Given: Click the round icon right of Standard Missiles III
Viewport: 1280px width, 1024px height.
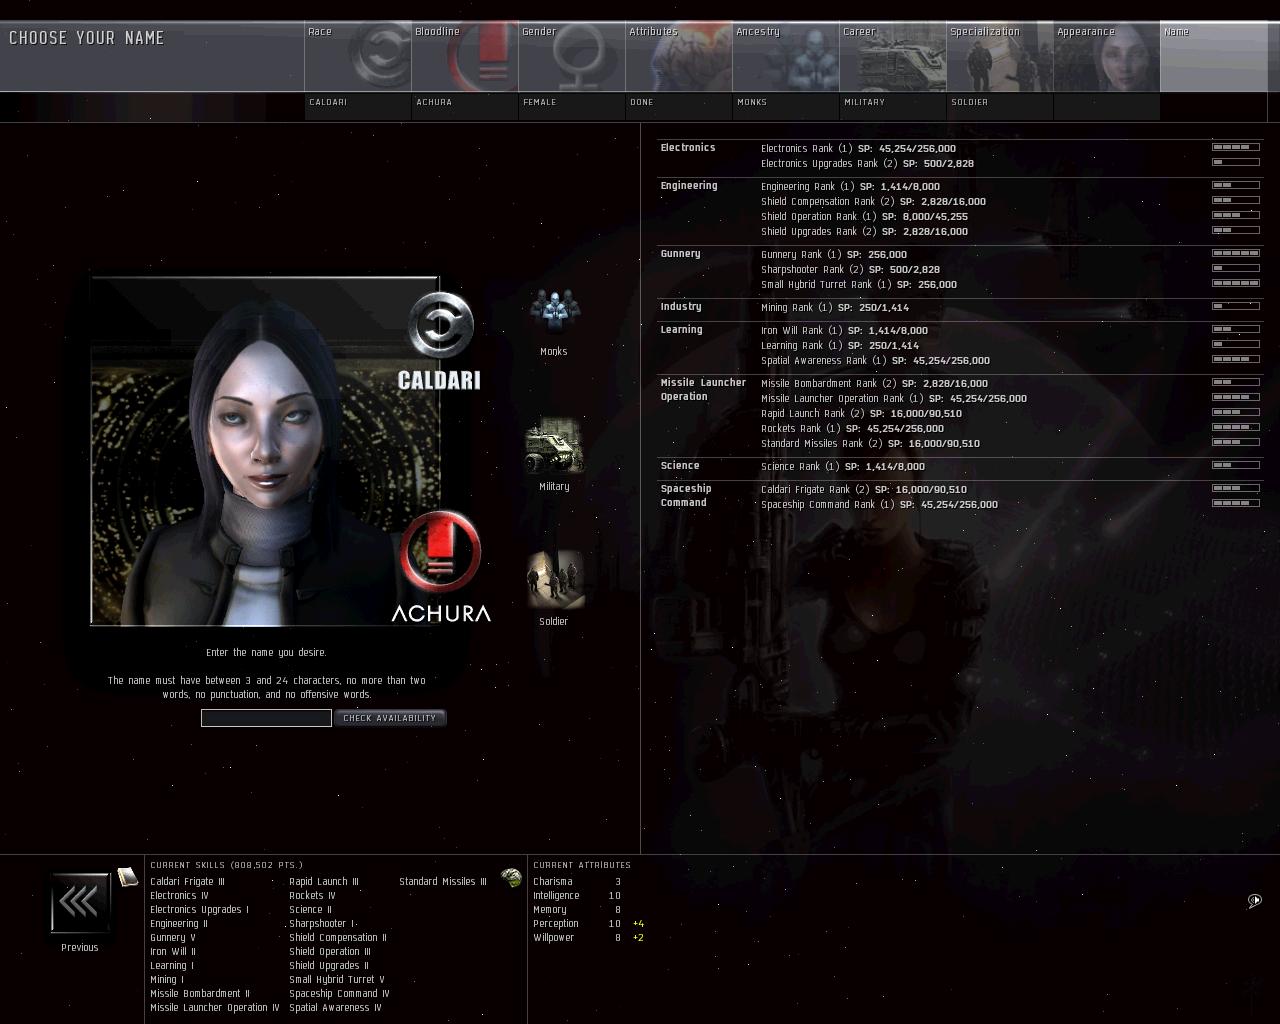Looking at the screenshot, I should pyautogui.click(x=511, y=878).
